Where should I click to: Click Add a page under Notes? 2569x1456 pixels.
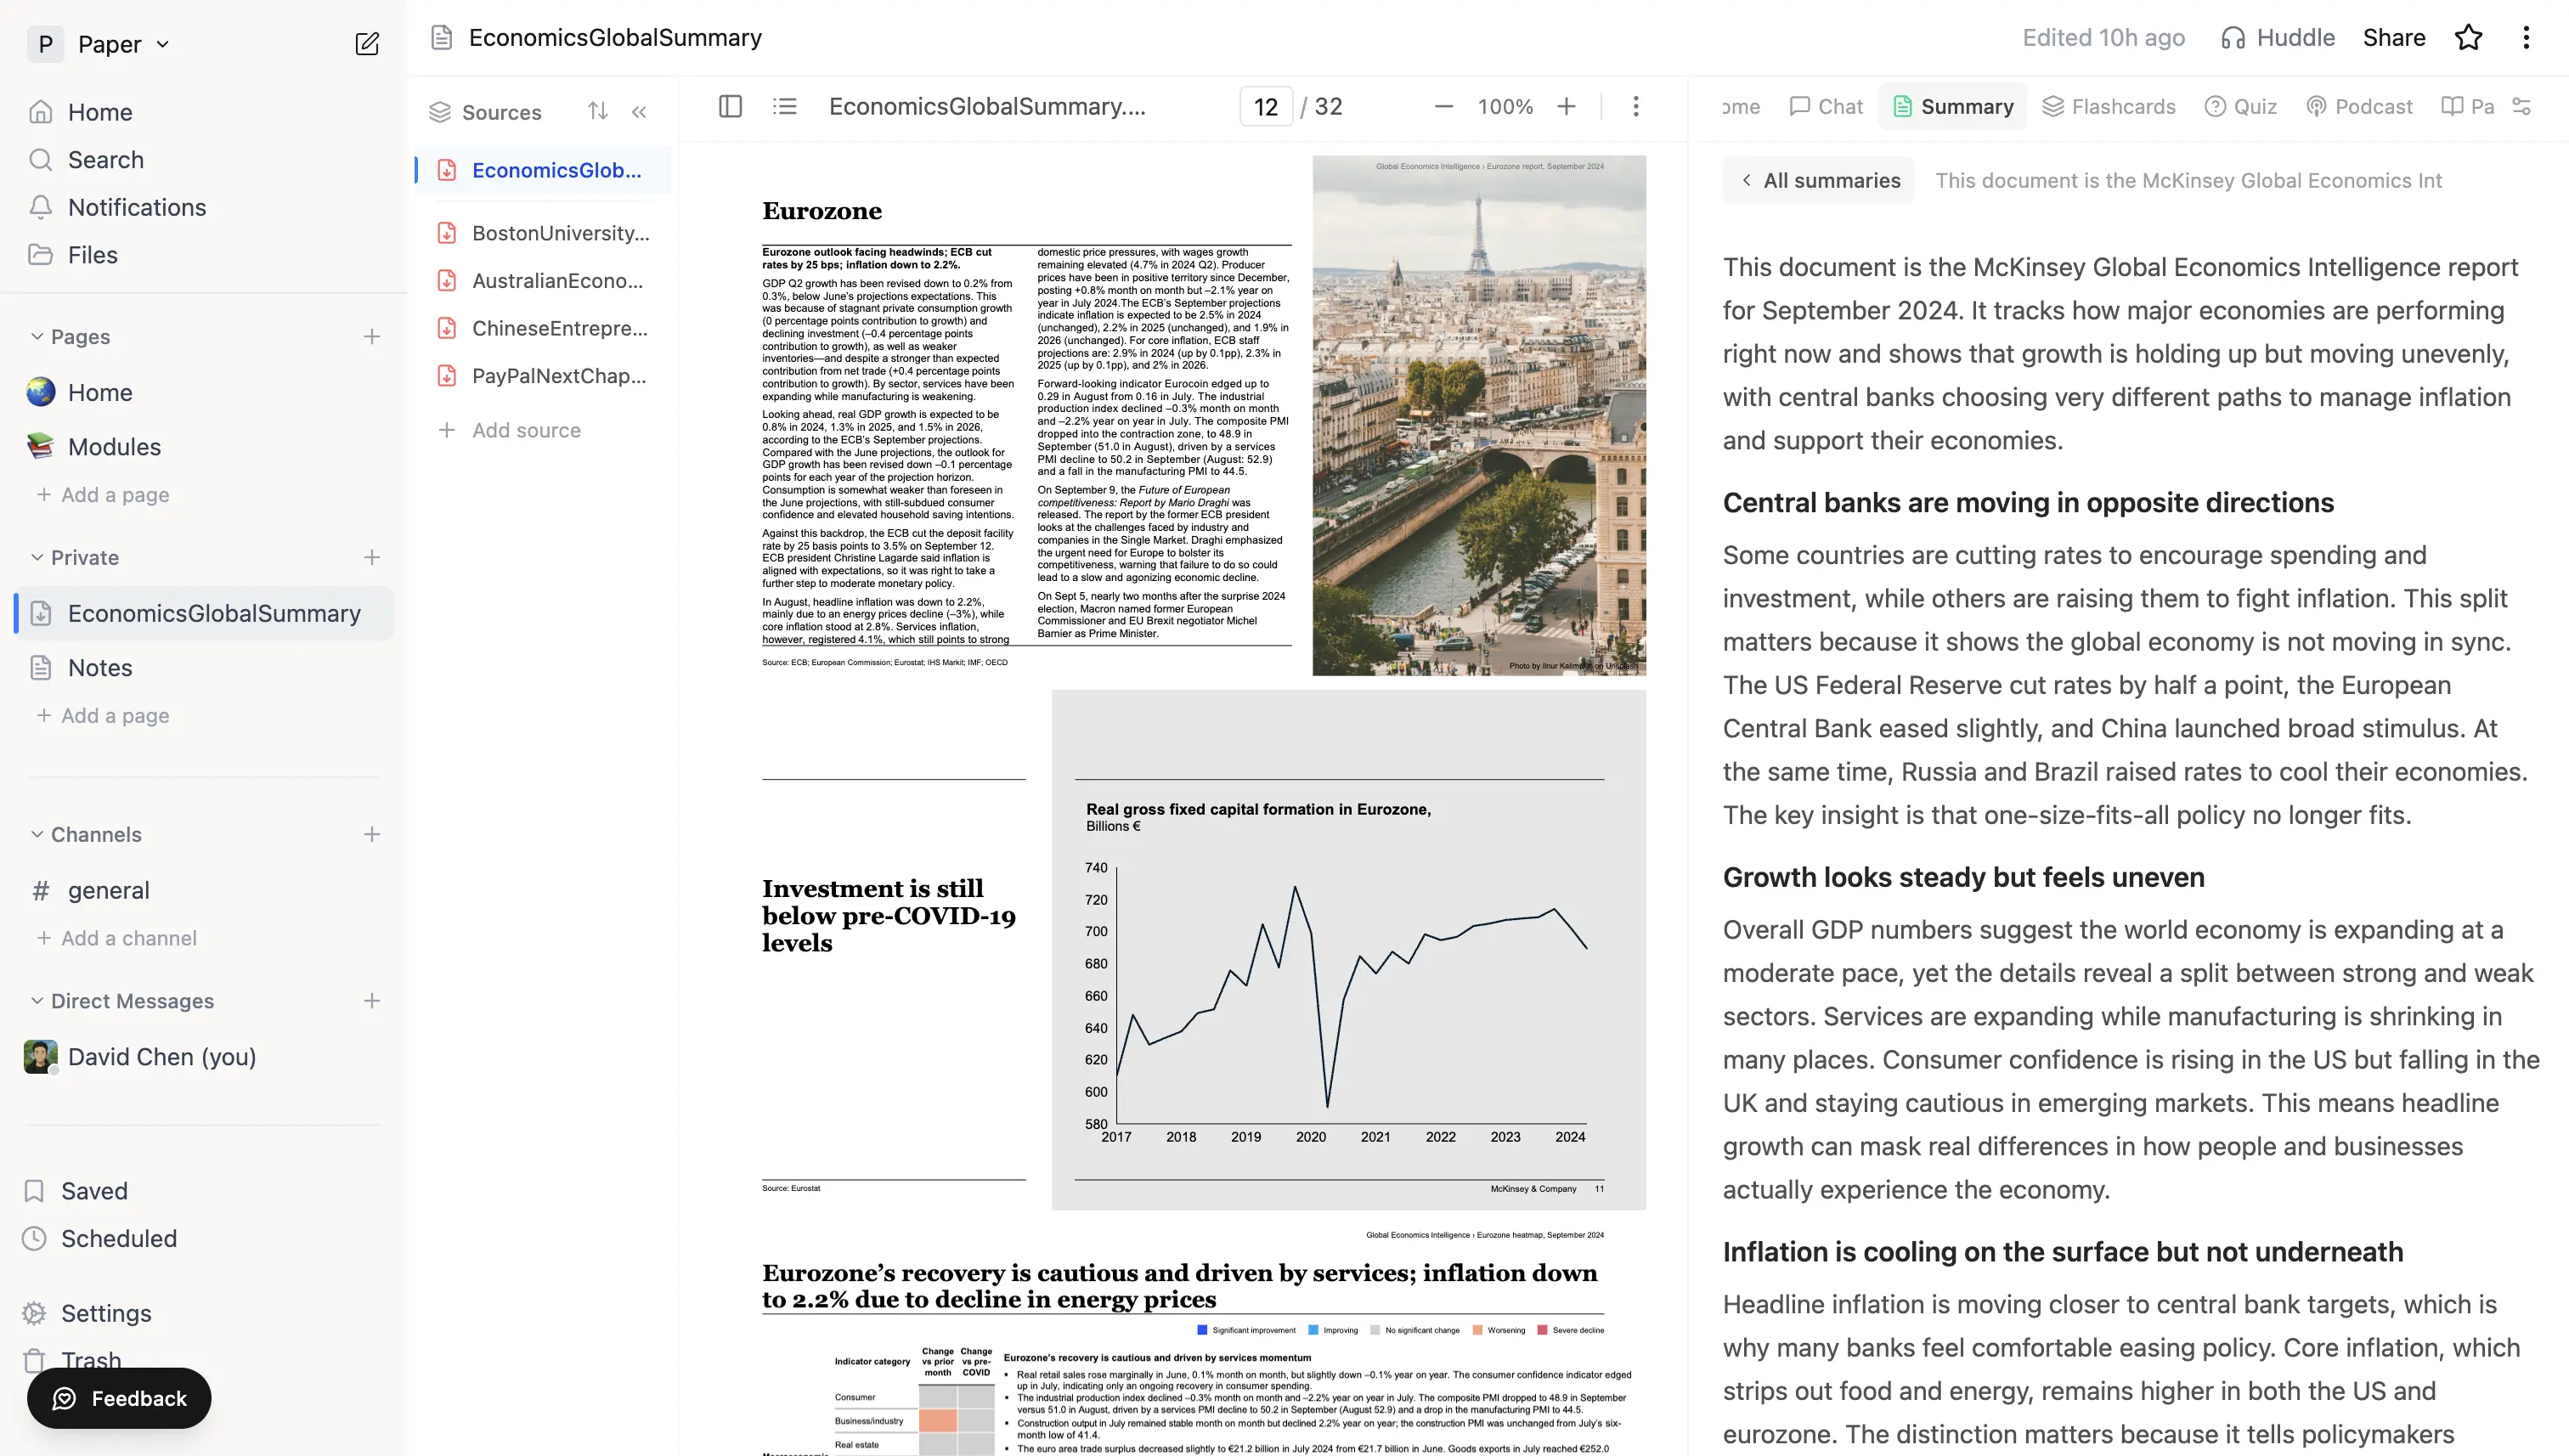103,716
